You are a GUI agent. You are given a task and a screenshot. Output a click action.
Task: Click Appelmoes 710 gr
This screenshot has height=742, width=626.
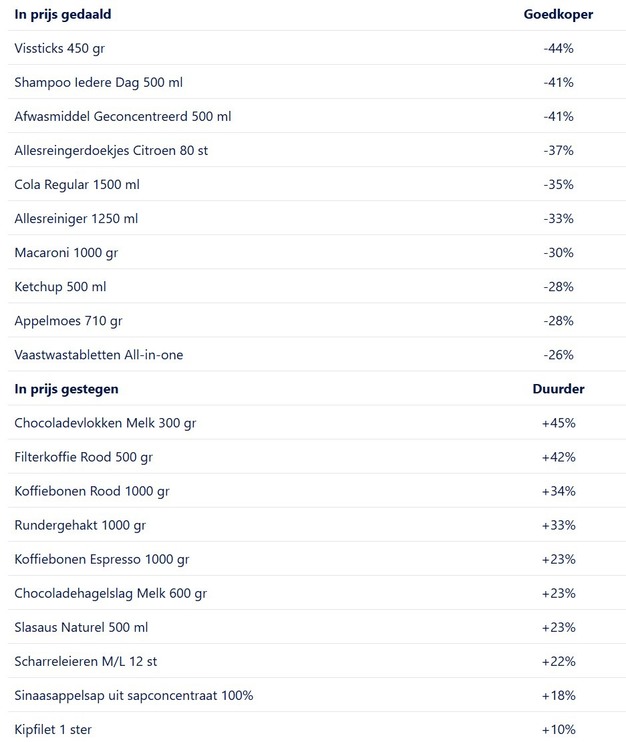68,320
